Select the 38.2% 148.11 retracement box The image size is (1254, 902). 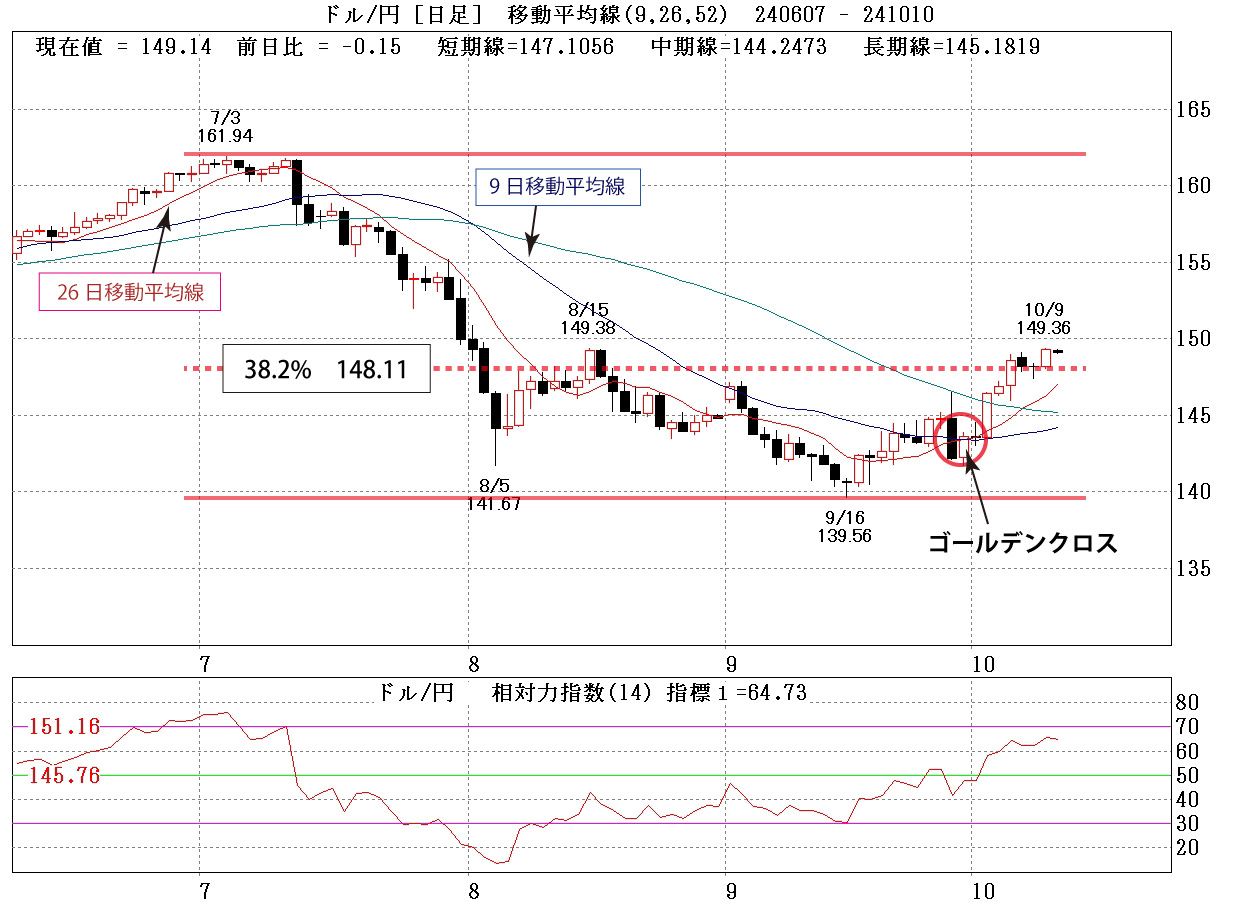coord(326,369)
